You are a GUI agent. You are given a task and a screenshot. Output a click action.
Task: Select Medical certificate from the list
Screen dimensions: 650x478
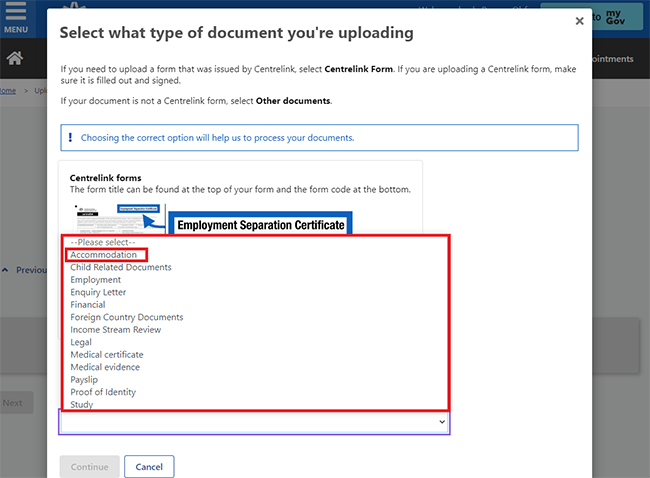pyautogui.click(x=106, y=355)
